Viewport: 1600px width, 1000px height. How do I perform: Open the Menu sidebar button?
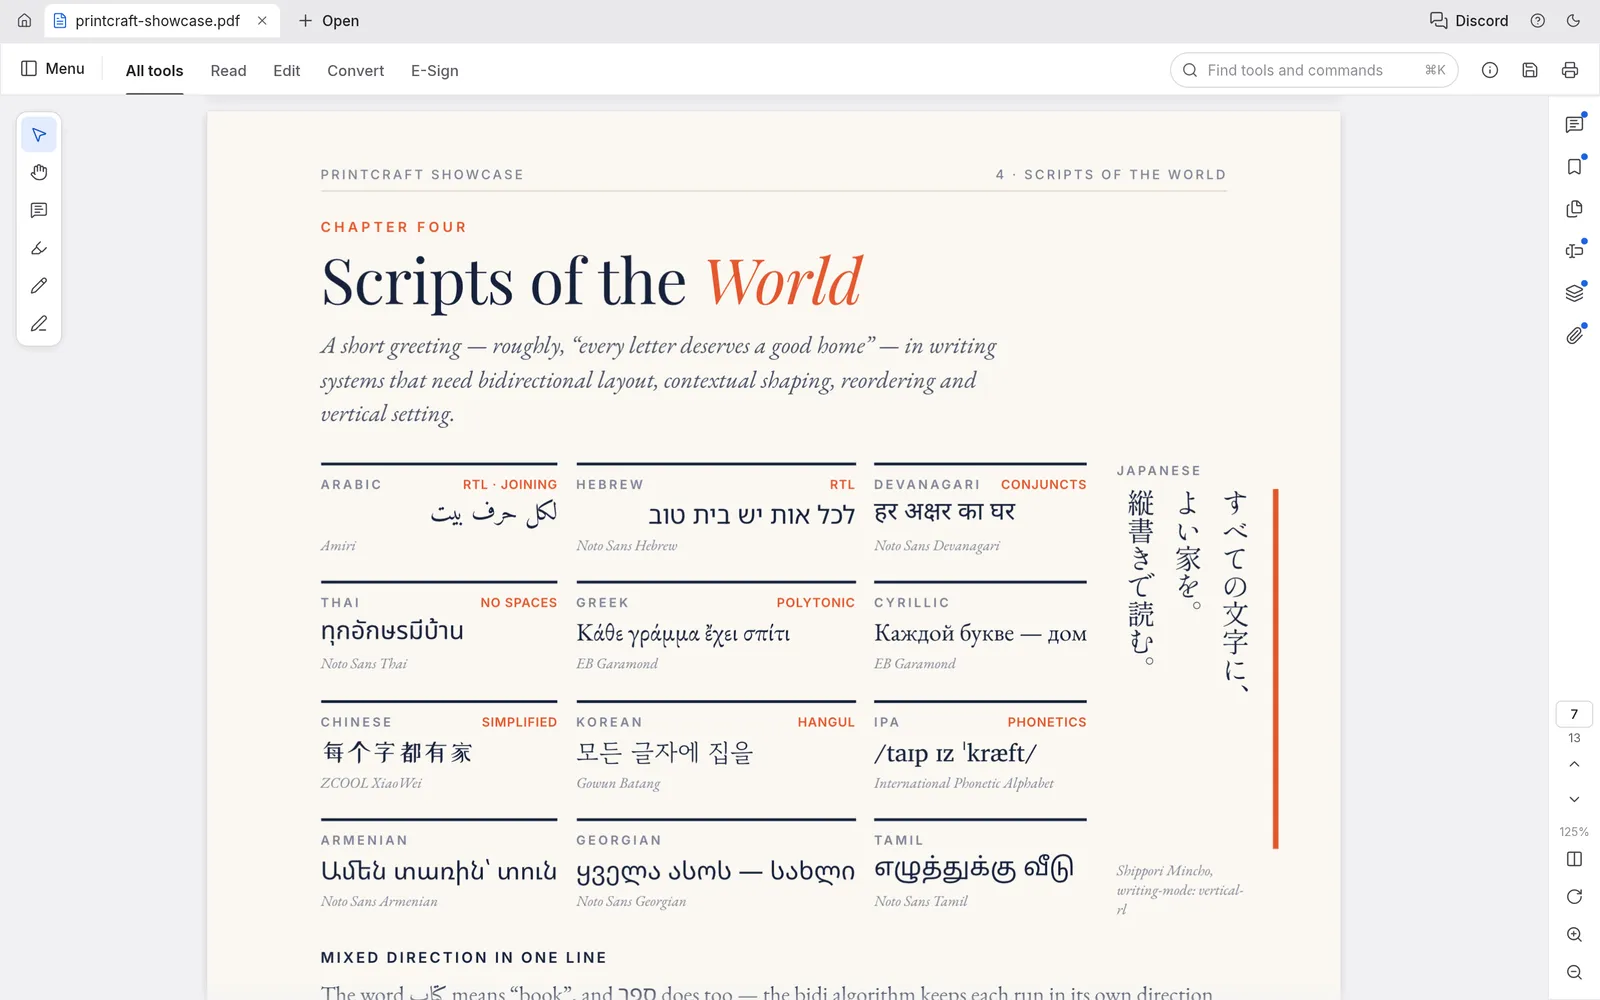coord(53,69)
